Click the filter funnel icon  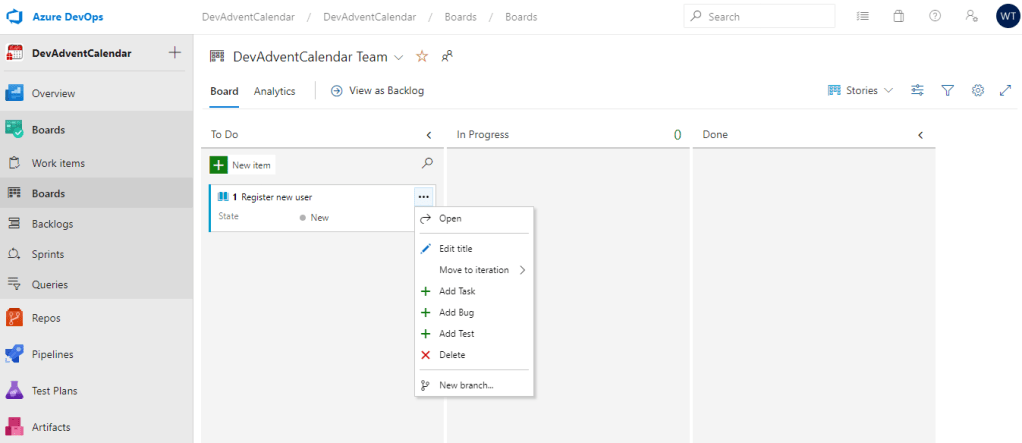(947, 91)
